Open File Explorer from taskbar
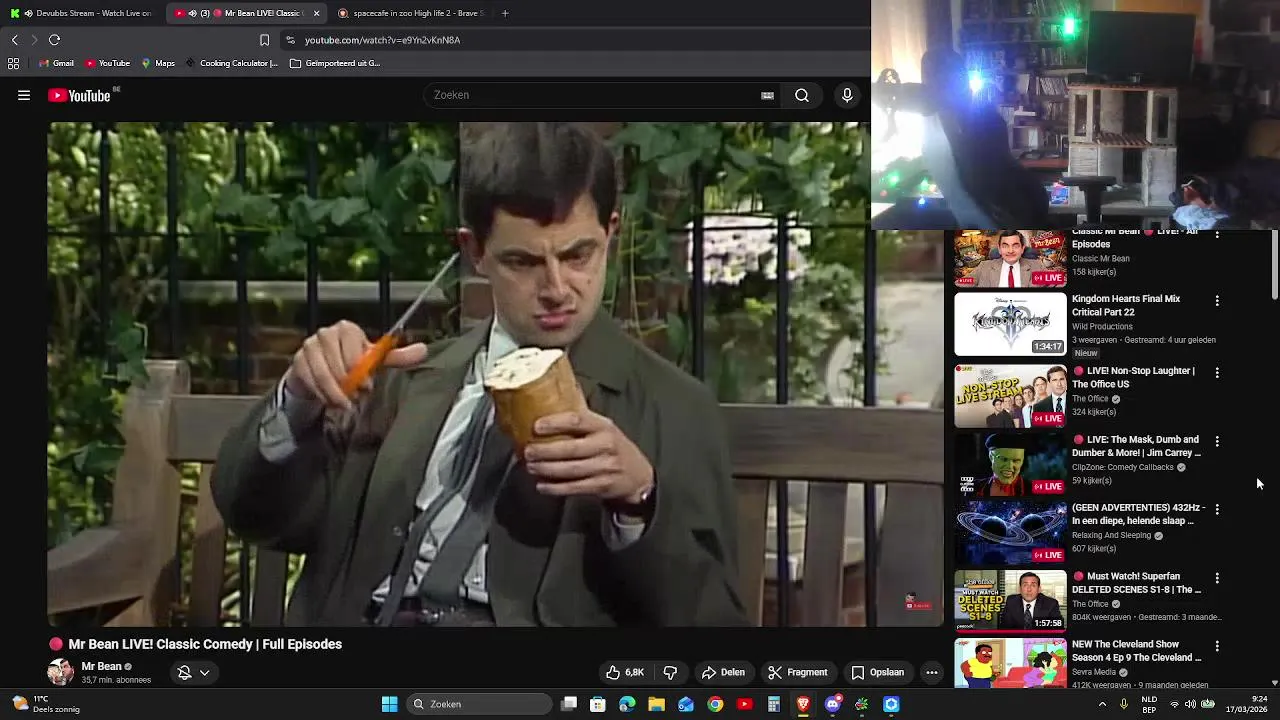The image size is (1280, 720). click(656, 704)
